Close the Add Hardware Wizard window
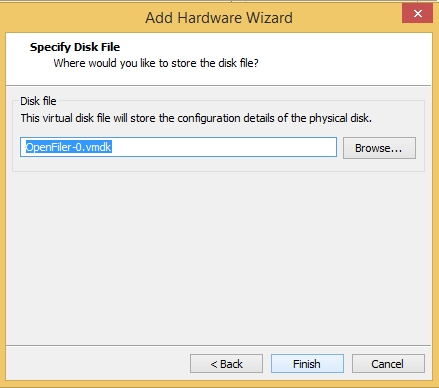 417,13
